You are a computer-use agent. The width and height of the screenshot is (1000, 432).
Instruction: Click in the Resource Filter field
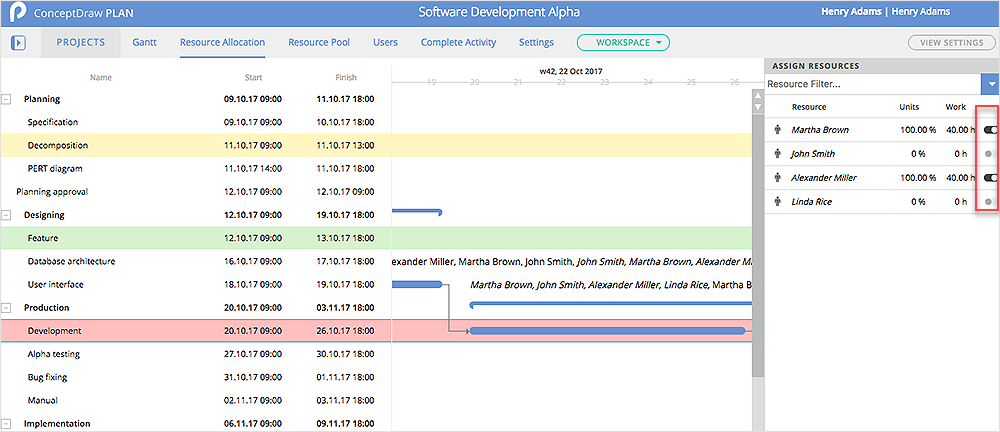[x=872, y=84]
